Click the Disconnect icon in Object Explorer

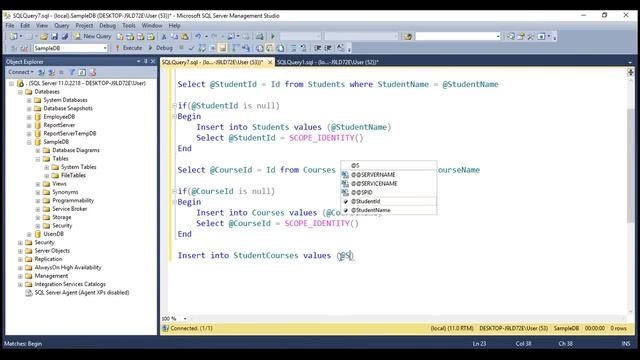(x=51, y=72)
